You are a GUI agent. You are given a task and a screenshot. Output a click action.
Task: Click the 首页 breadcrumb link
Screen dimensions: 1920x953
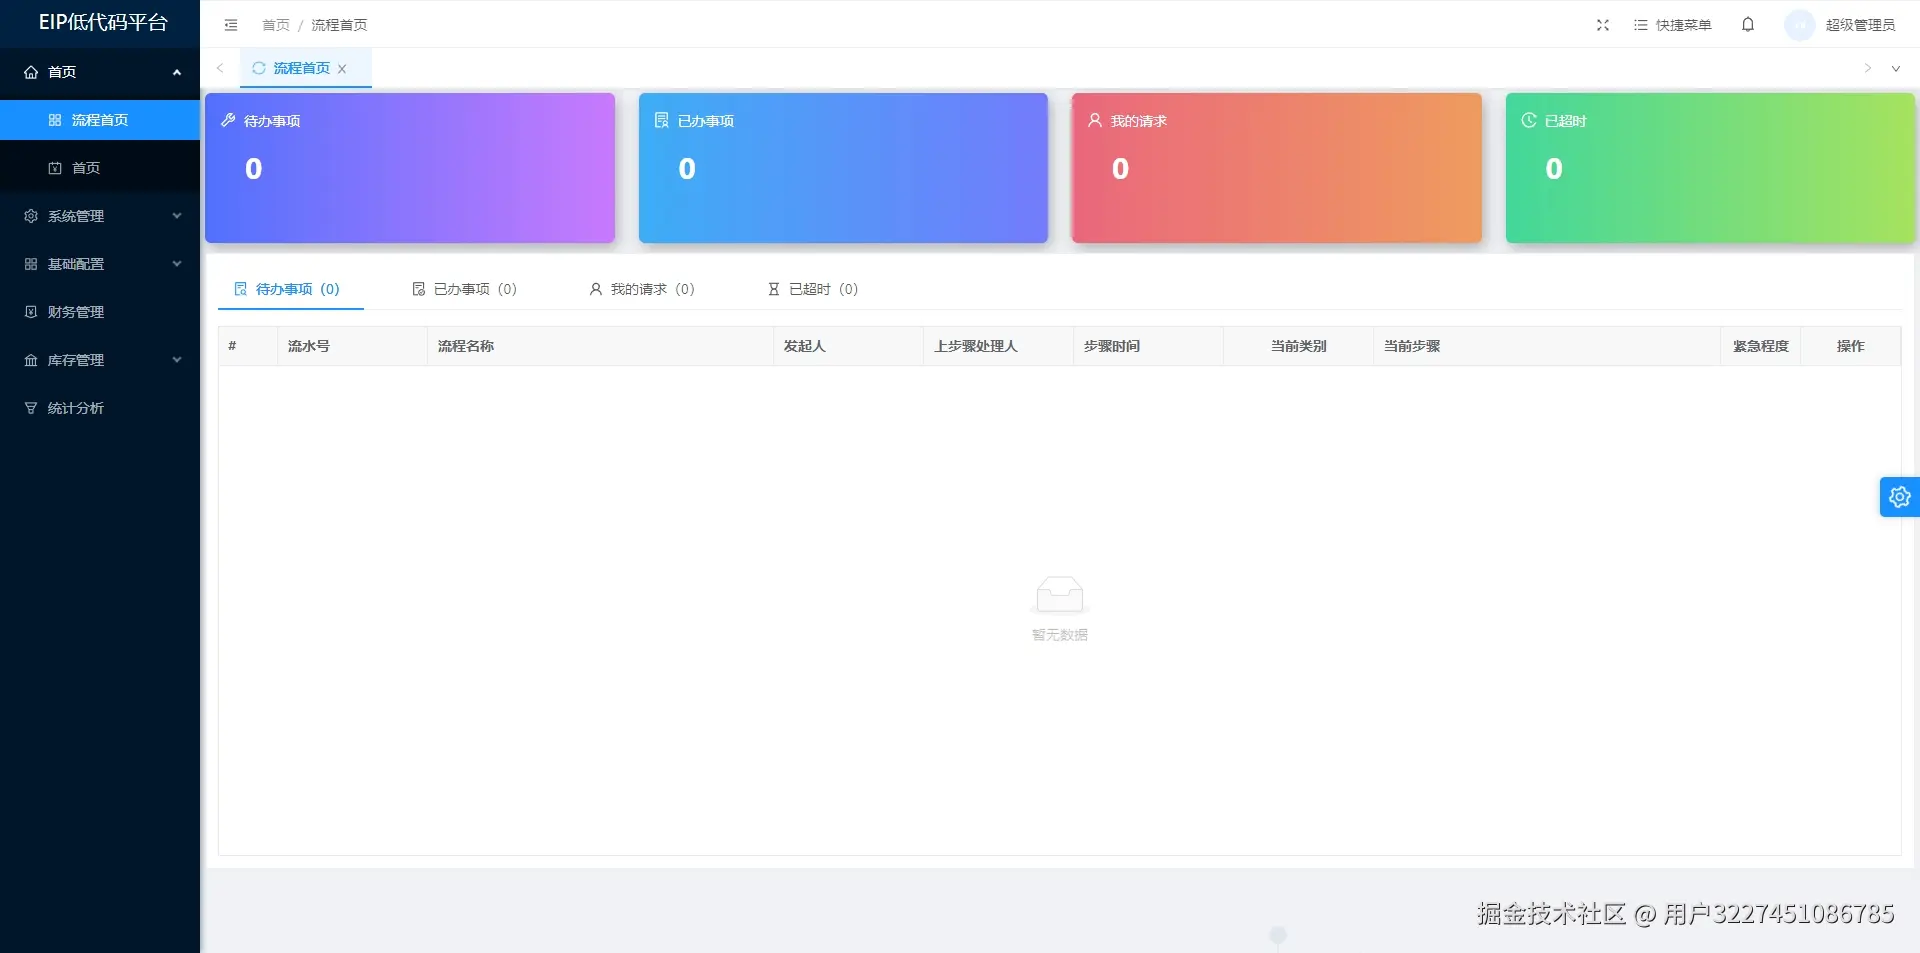point(276,25)
